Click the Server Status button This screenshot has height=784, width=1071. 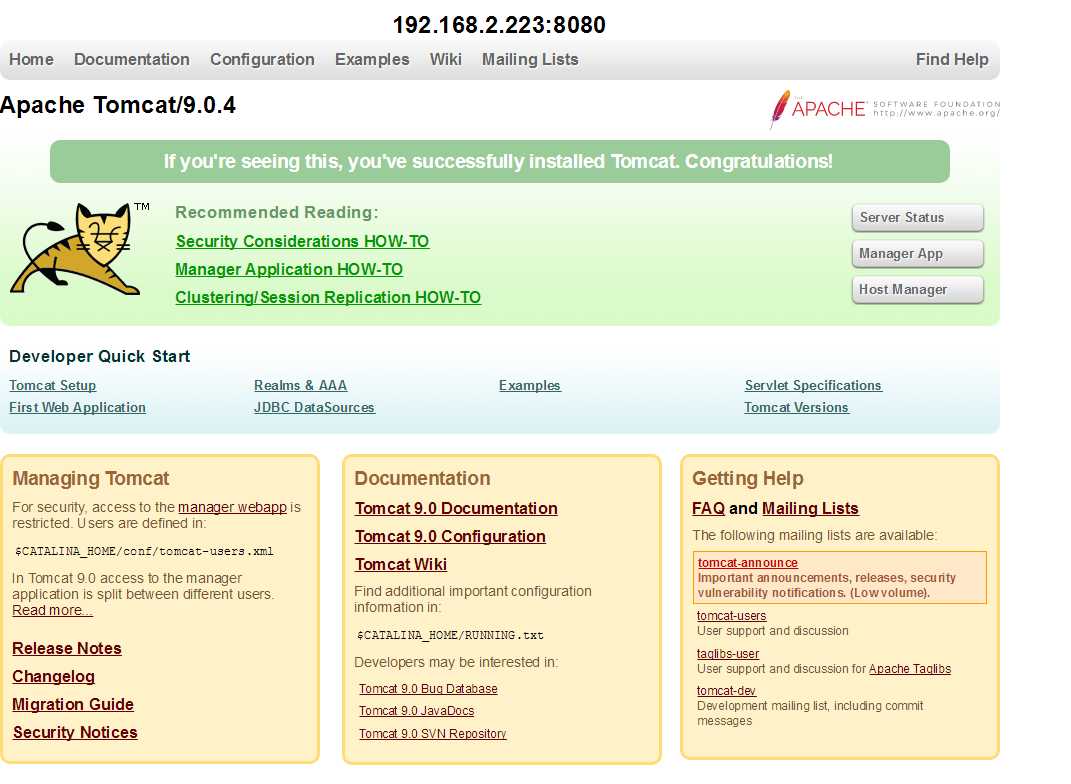pos(918,218)
